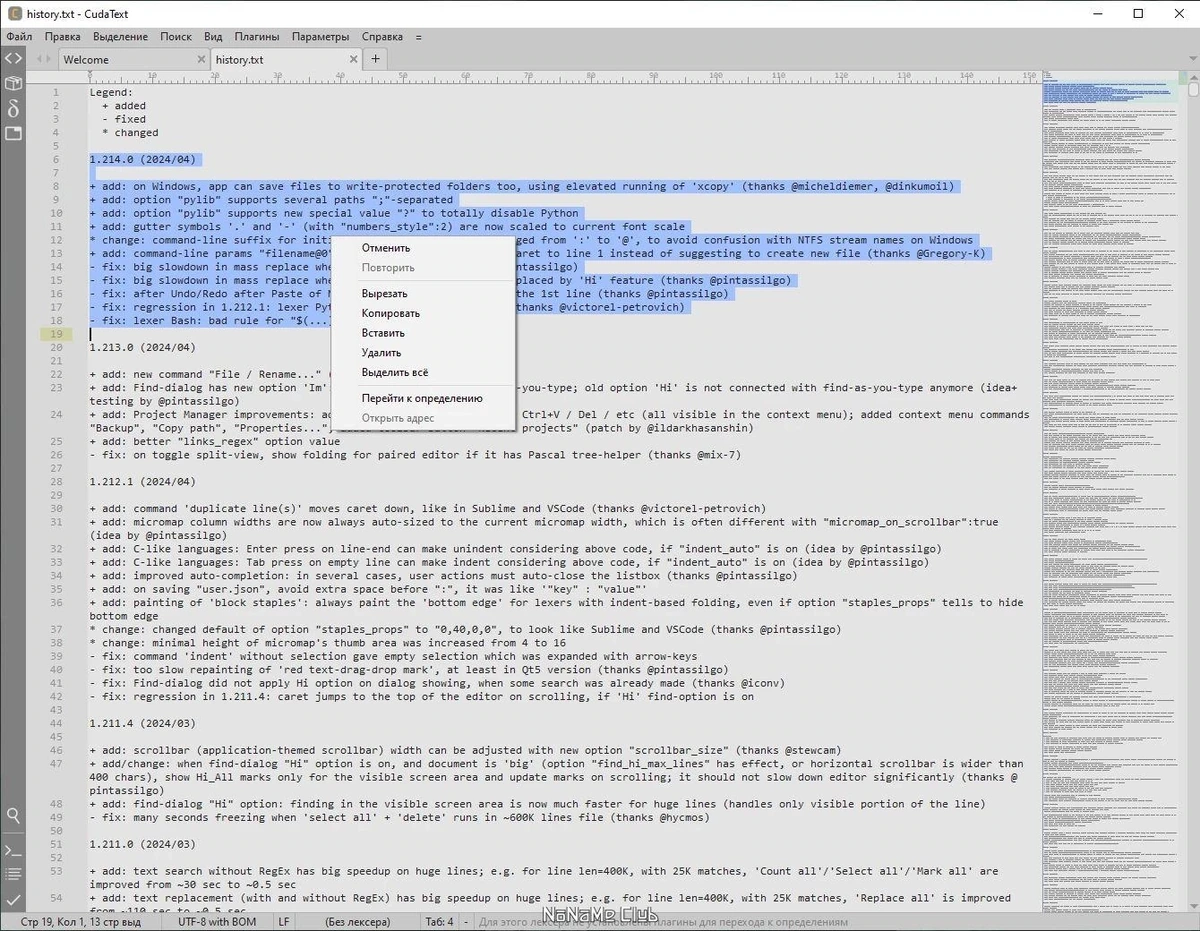Click the '* changed' legend line

pyautogui.click(x=130, y=132)
